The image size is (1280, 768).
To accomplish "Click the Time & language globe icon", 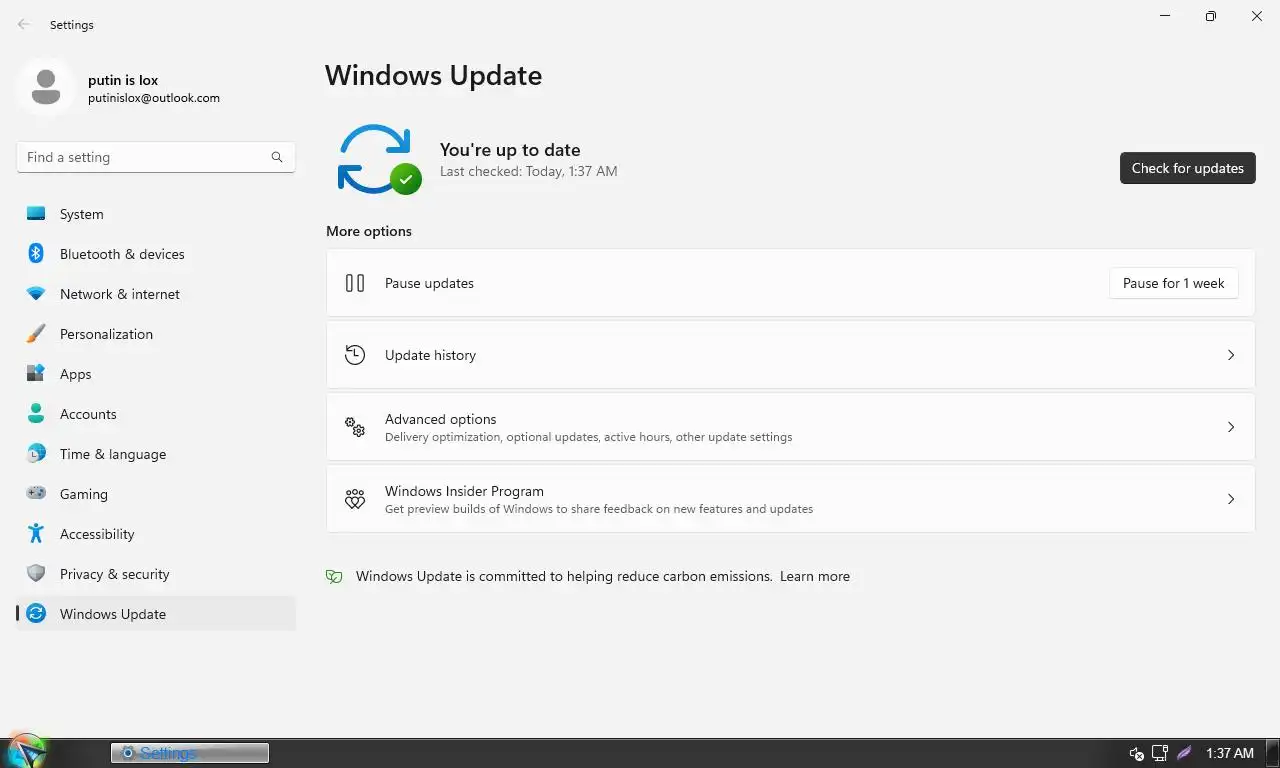I will 36,454.
